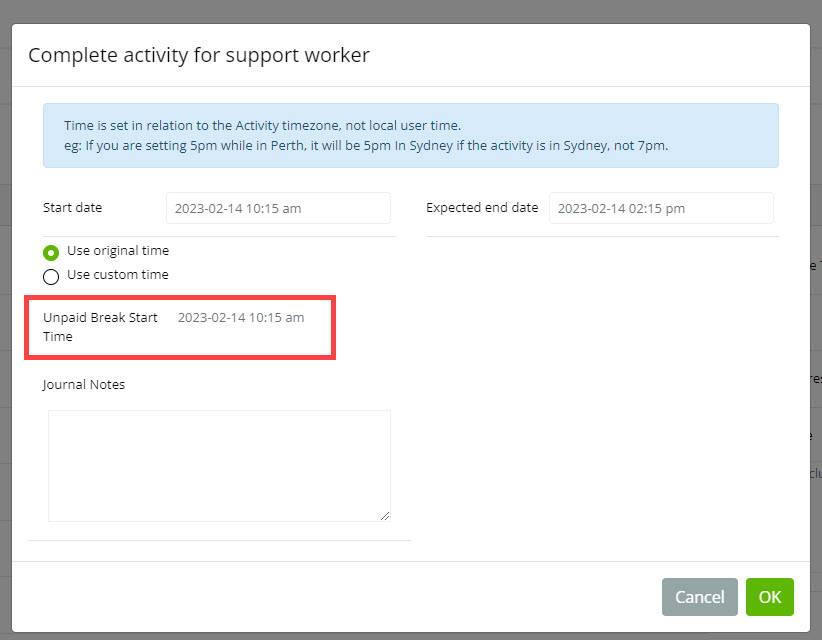Click the Journal Notes textarea resize handle
Screen dimensions: 822x640
pos(384,515)
